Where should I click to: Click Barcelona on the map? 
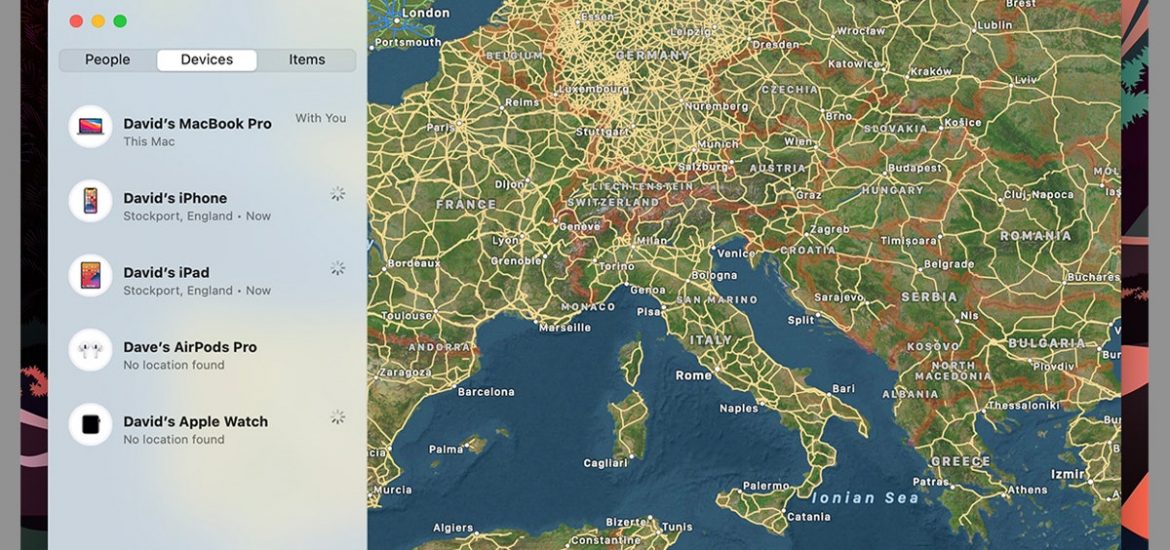pos(486,391)
